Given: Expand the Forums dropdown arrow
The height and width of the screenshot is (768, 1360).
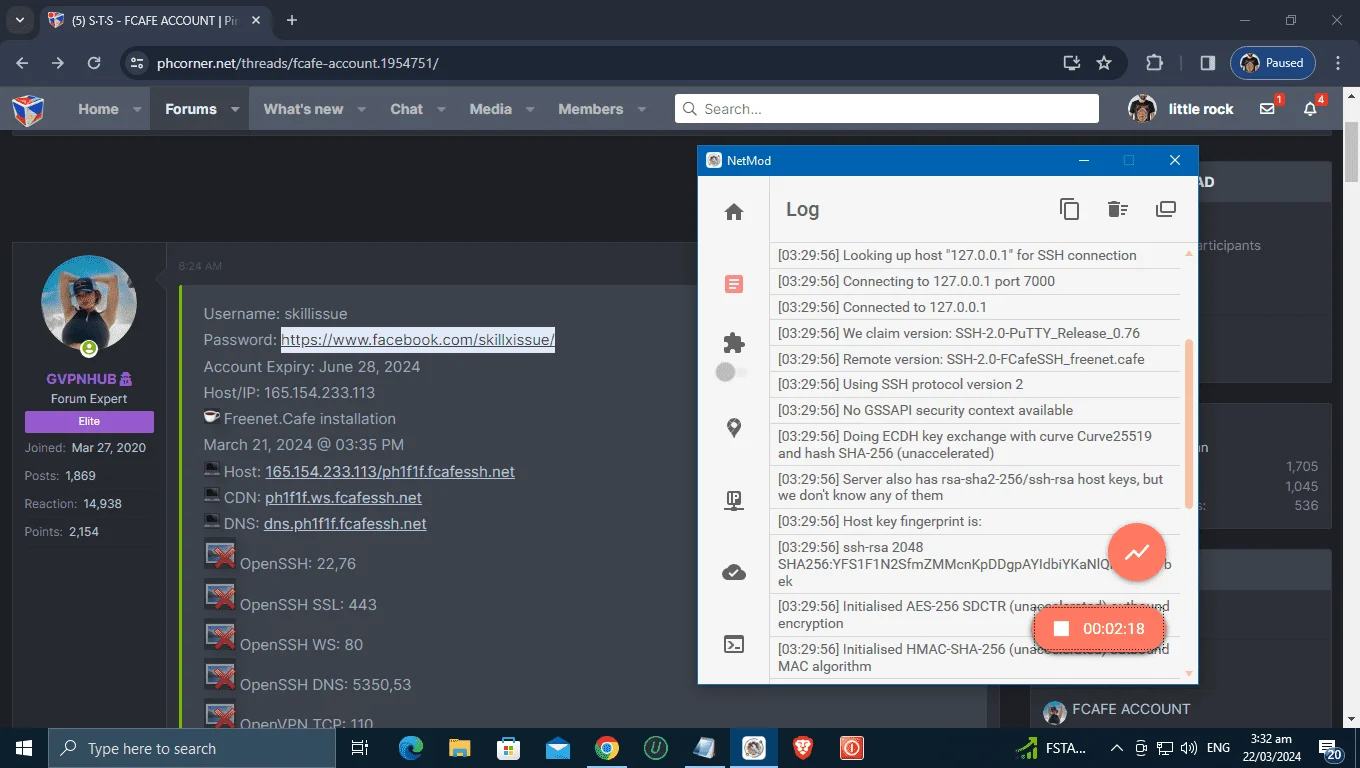Looking at the screenshot, I should [235, 109].
